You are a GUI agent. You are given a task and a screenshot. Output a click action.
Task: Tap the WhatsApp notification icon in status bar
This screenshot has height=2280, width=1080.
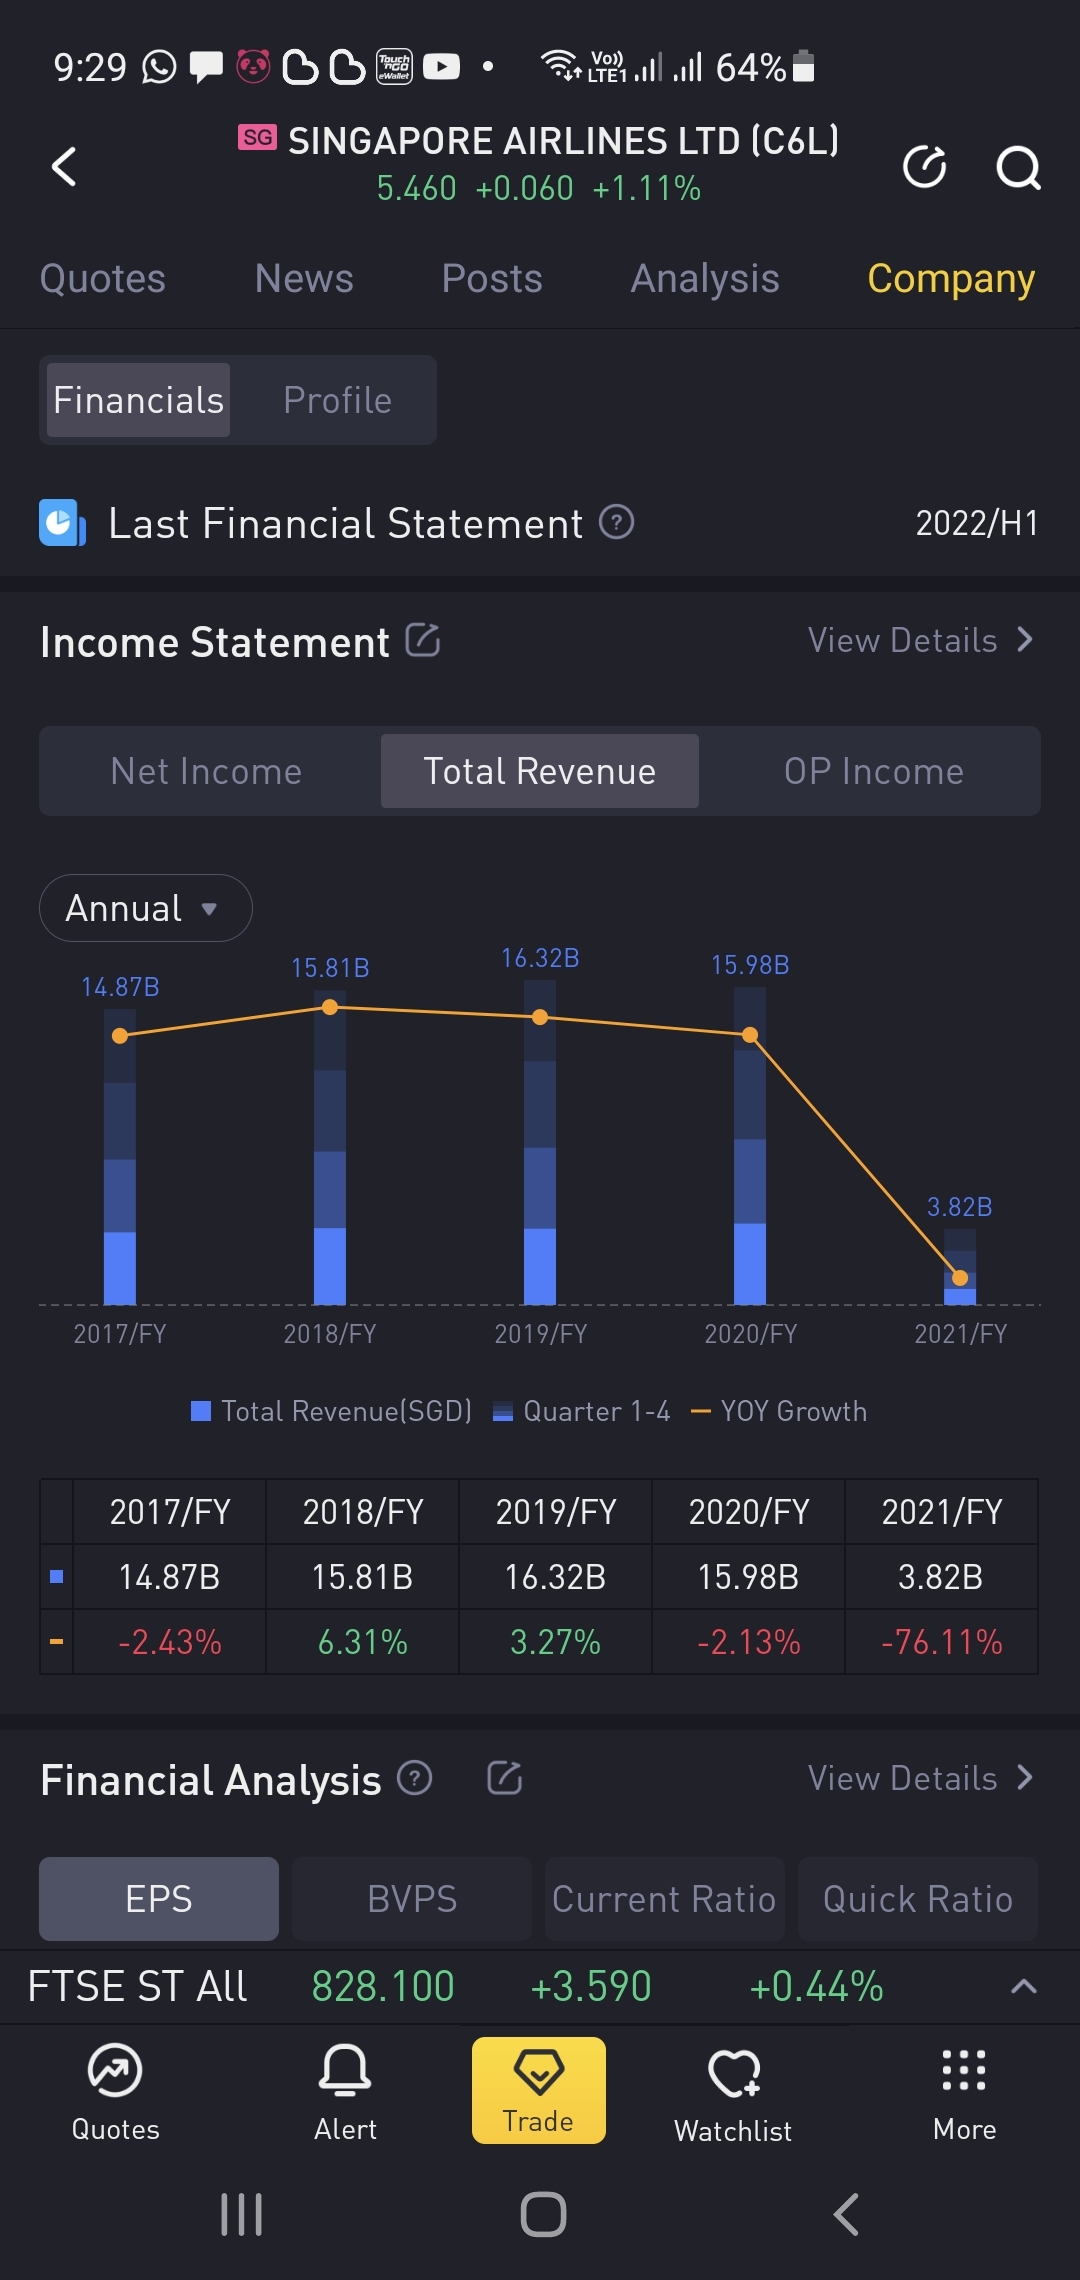159,67
